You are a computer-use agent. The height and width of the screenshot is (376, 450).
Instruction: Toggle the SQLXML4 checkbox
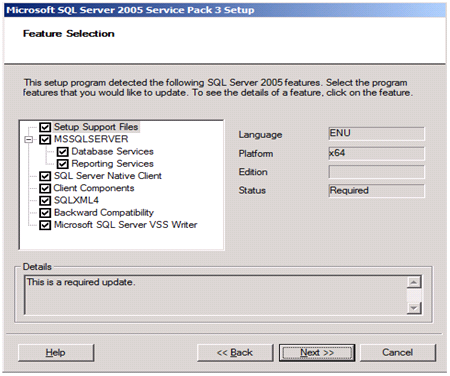(x=45, y=200)
